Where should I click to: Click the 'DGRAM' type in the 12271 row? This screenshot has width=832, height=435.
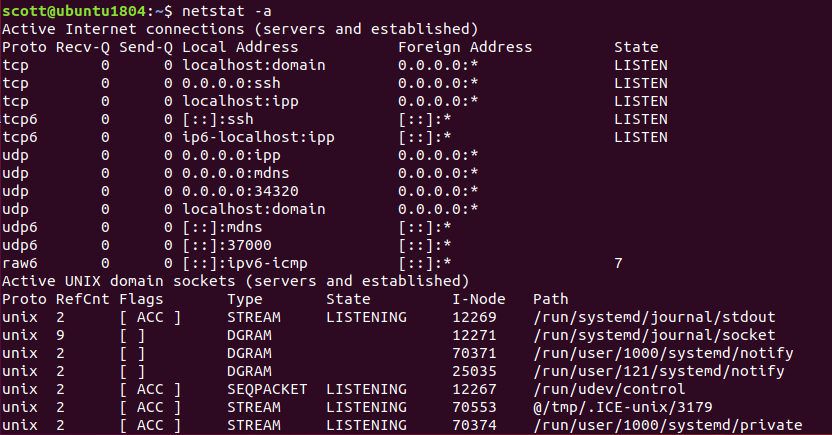(249, 335)
